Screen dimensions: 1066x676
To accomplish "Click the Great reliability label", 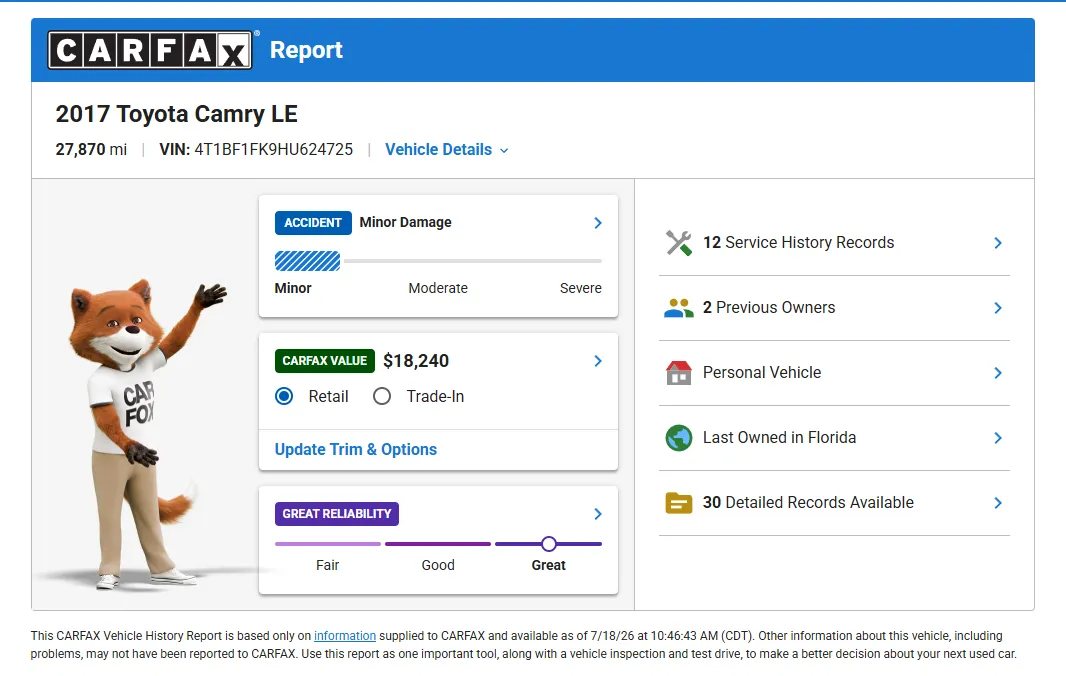I will click(549, 565).
